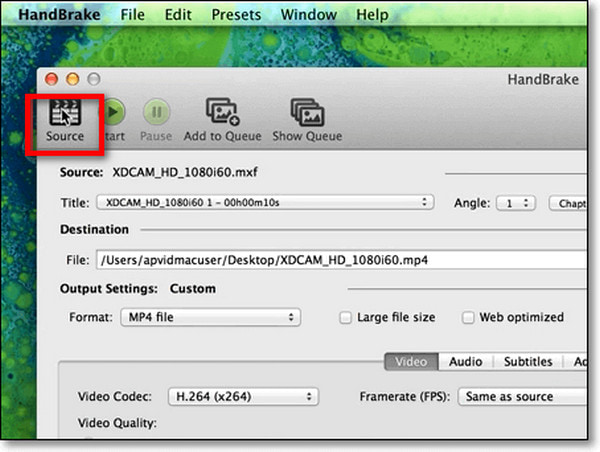
Task: Open the Source clapperboard icon
Action: point(65,113)
